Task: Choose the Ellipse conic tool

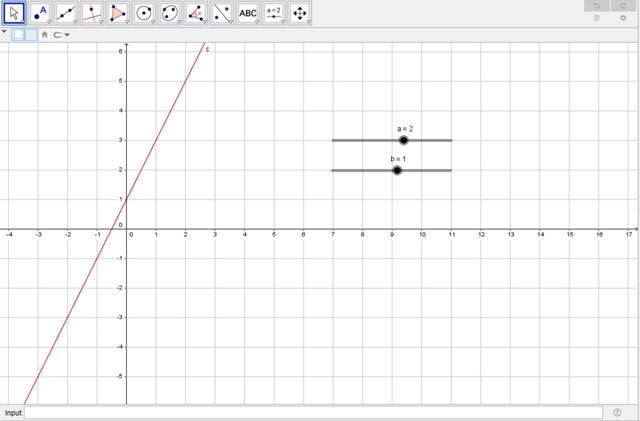Action: pos(170,13)
